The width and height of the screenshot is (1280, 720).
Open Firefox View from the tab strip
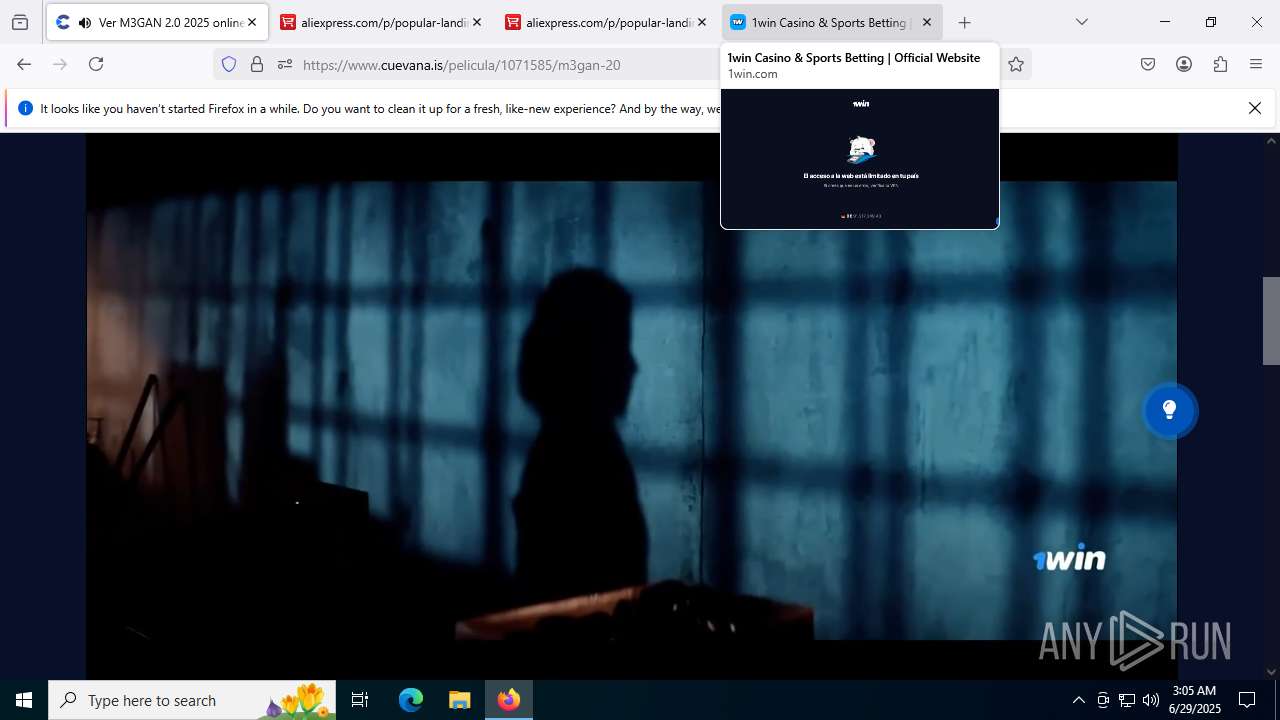click(20, 22)
